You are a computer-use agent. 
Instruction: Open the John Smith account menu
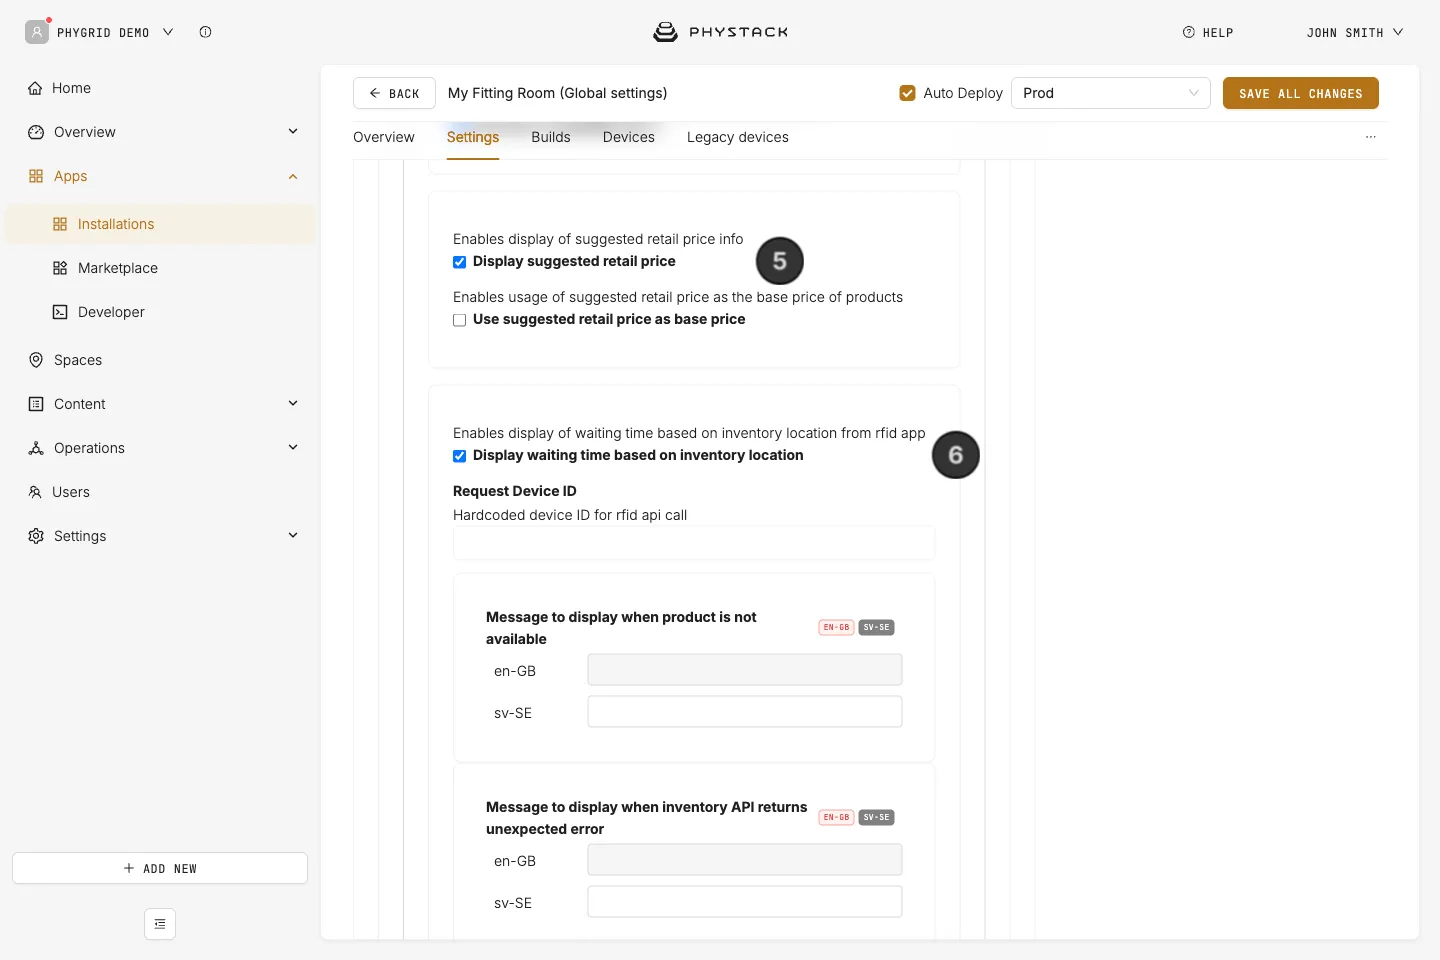coord(1355,32)
